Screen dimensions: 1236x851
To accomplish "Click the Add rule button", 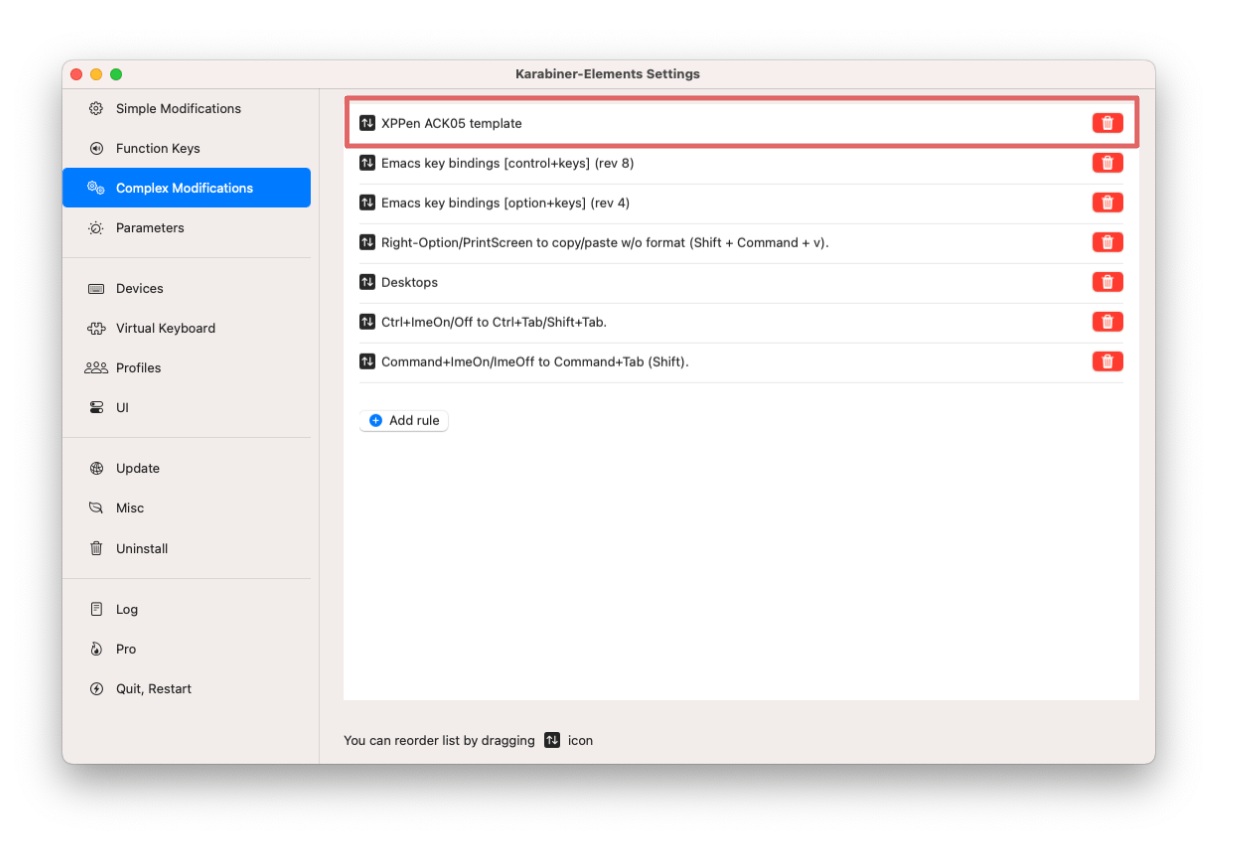I will (x=404, y=421).
